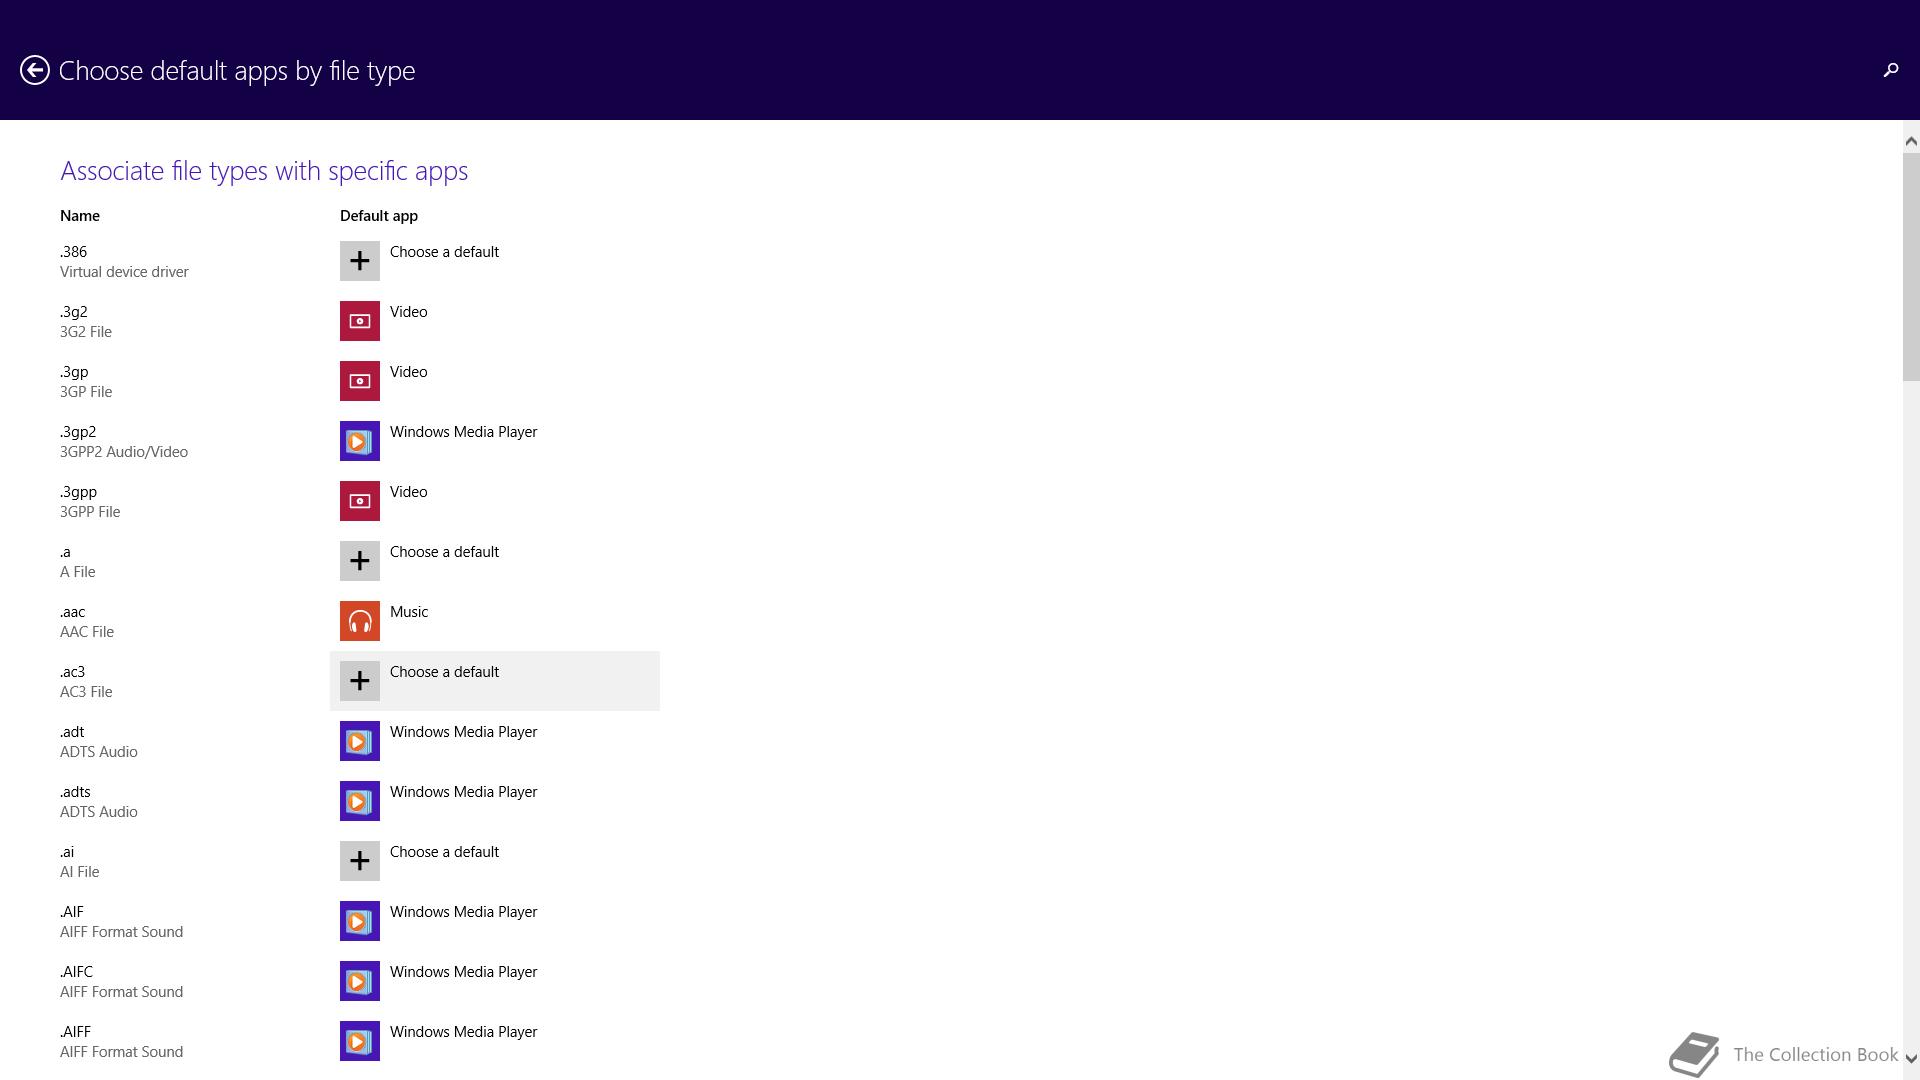Image resolution: width=1920 pixels, height=1080 pixels.
Task: Click the 'Default app' column header
Action: 379,216
